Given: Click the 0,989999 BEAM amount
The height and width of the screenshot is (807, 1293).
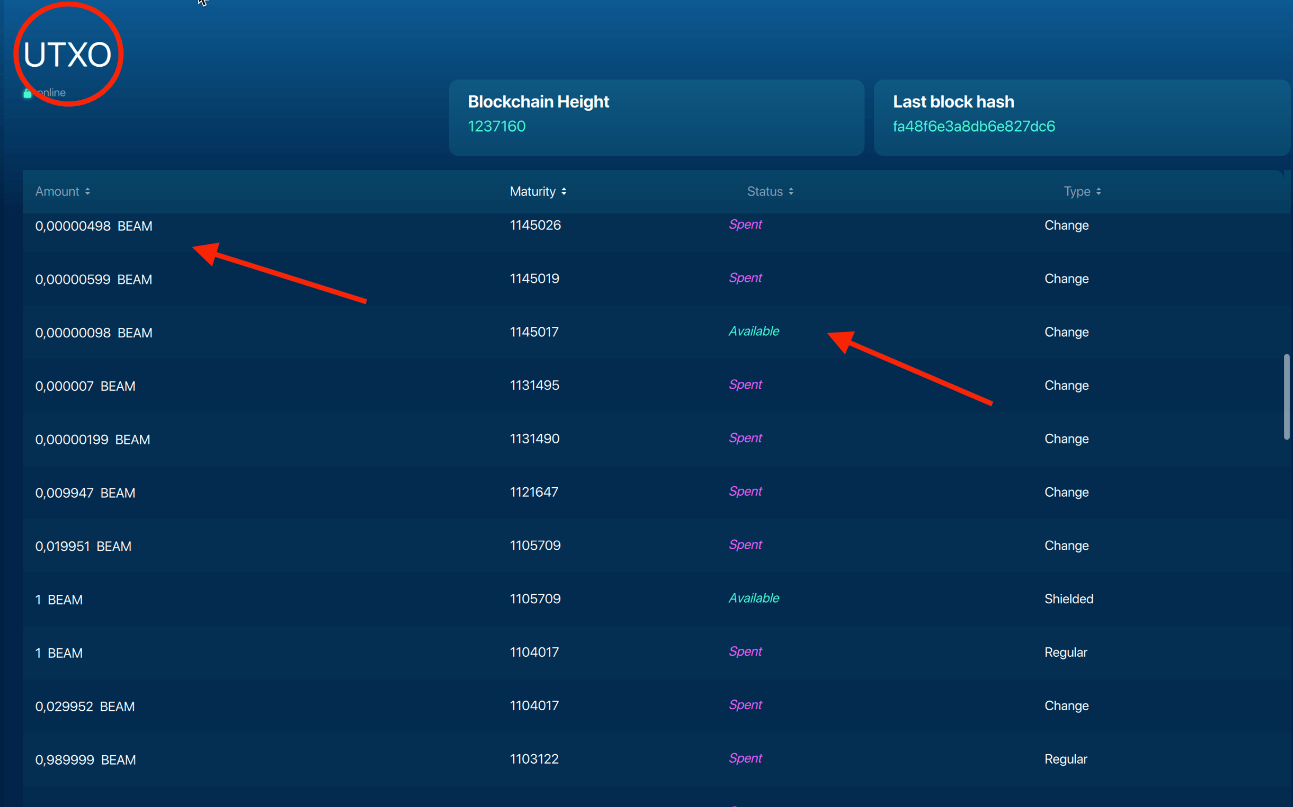Looking at the screenshot, I should point(85,760).
